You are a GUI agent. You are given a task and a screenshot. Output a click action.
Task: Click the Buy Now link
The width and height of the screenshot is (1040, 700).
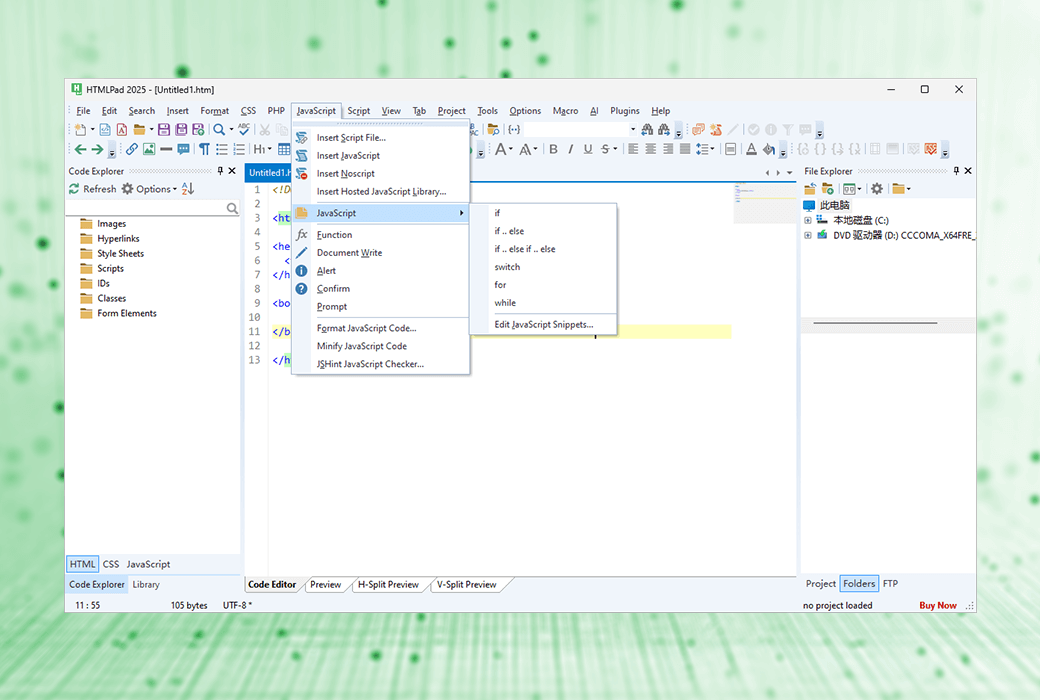pos(938,605)
